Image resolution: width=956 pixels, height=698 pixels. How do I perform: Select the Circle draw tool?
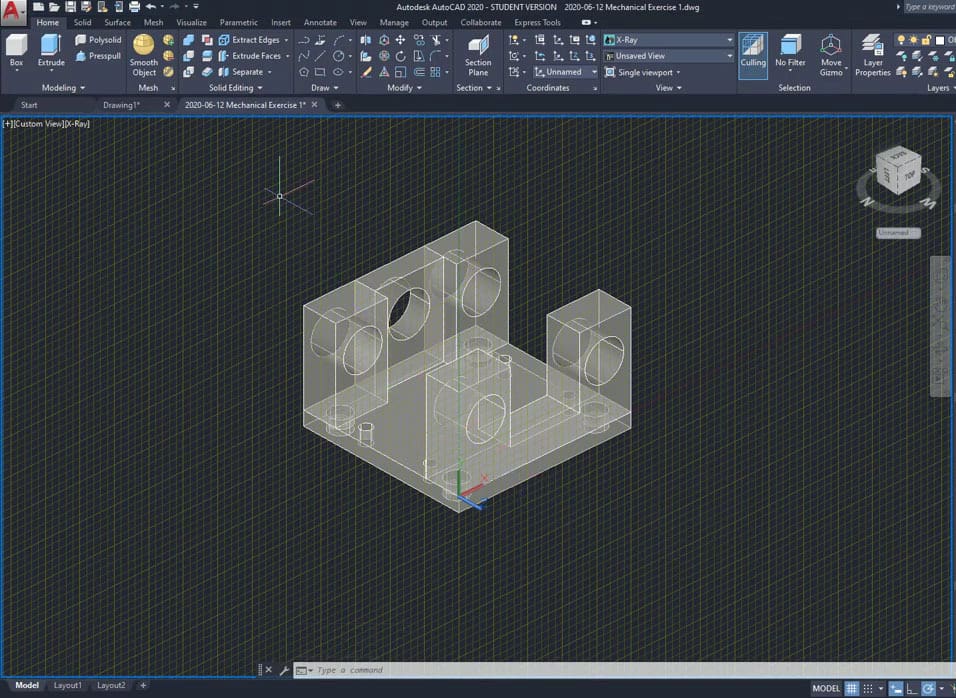coord(338,55)
